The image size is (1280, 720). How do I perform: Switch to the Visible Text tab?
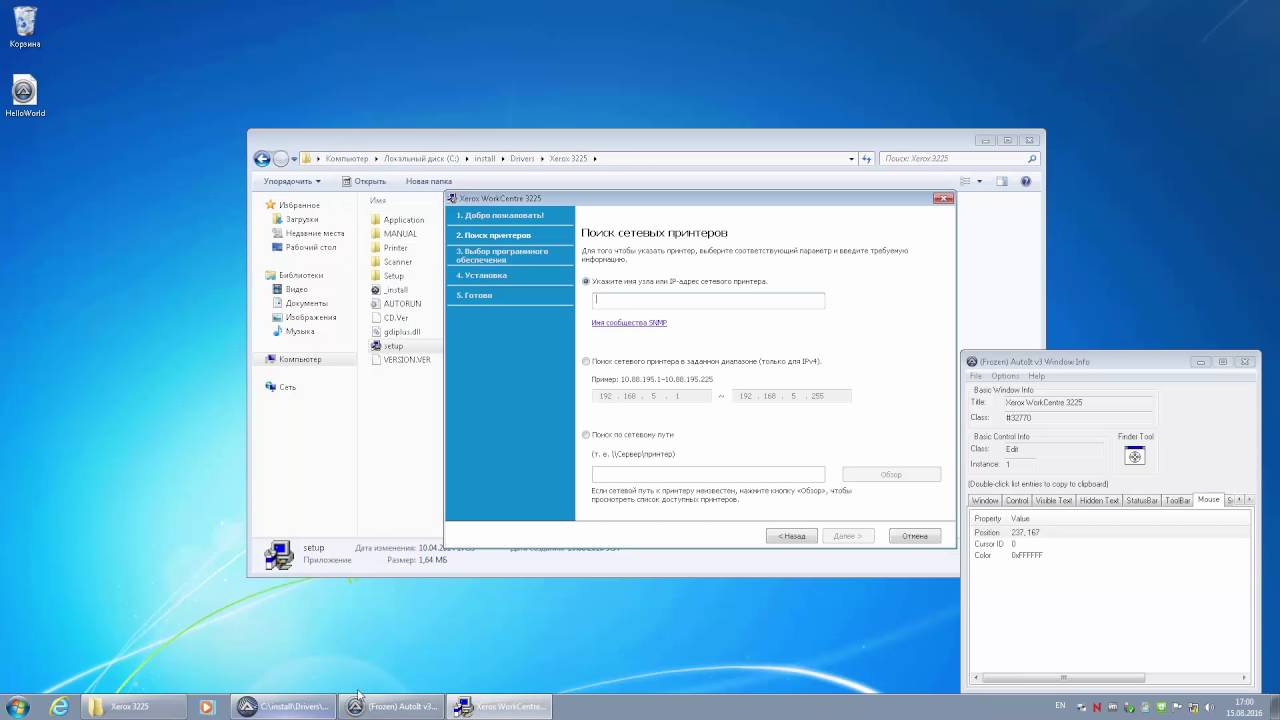[x=1054, y=500]
